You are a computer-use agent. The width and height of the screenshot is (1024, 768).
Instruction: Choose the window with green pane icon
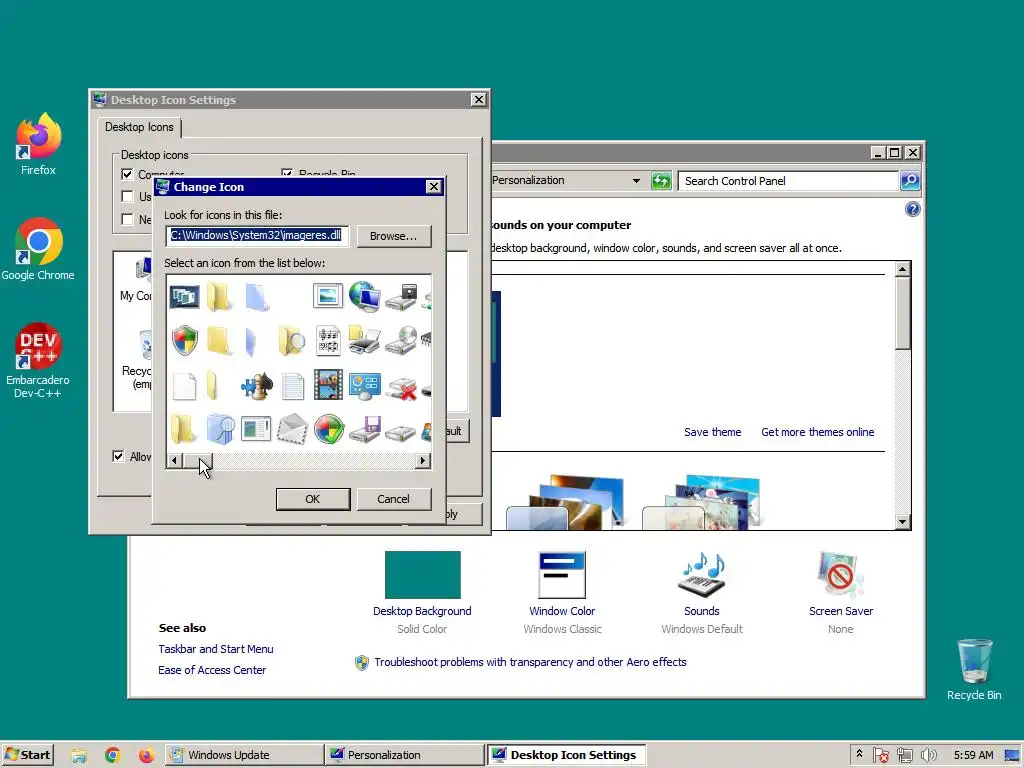[256, 429]
